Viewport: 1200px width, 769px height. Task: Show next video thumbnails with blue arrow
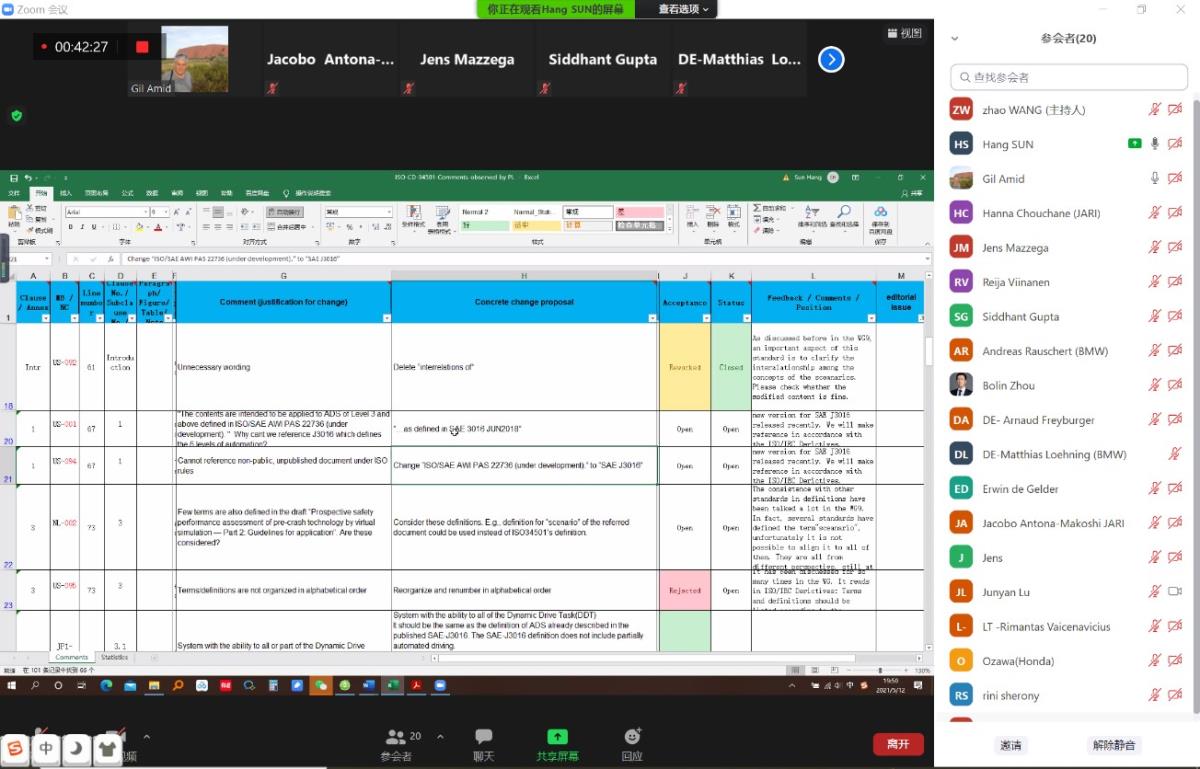click(x=831, y=60)
